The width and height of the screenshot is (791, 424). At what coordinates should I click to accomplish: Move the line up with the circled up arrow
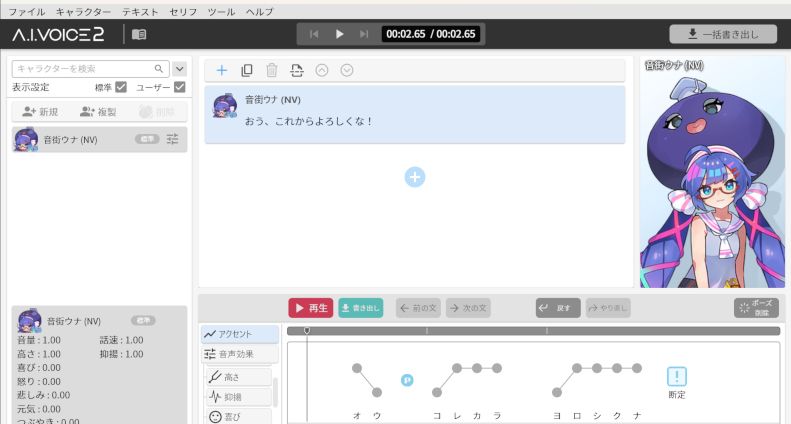[x=321, y=70]
